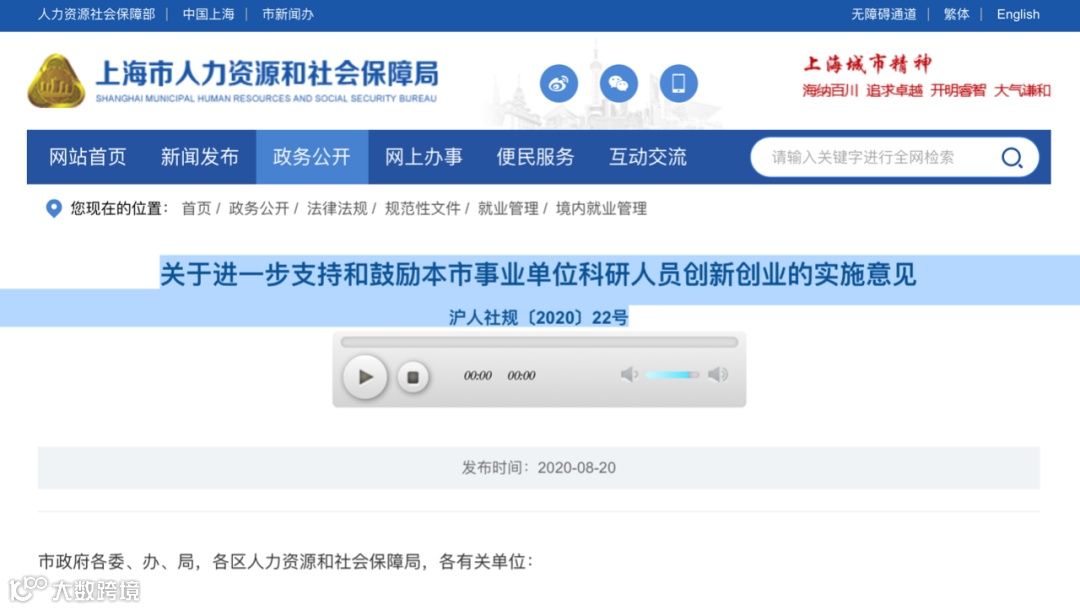Go to 就业管理 in breadcrumb

click(508, 209)
